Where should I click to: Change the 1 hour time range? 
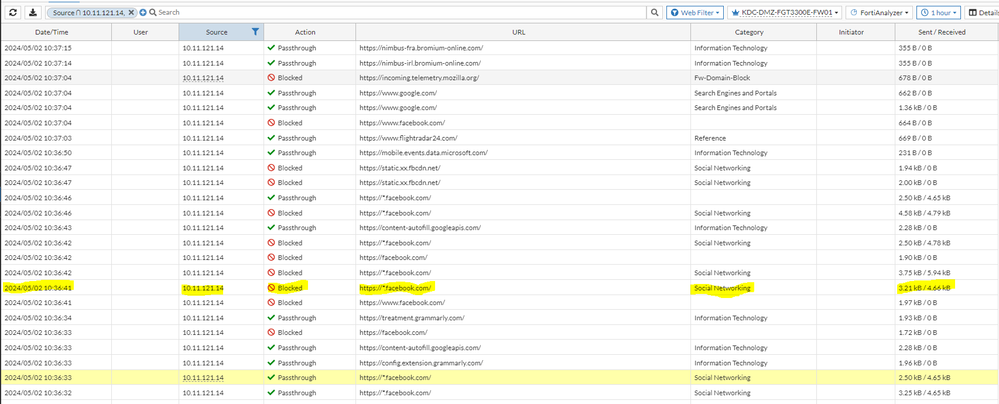click(x=938, y=12)
